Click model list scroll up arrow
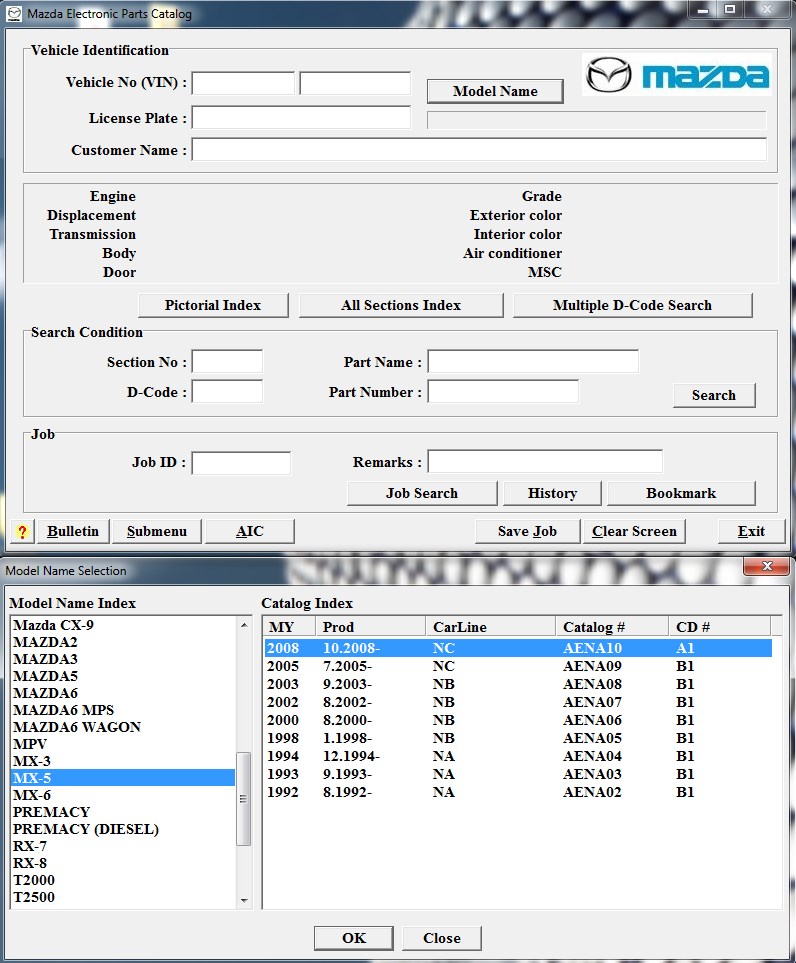This screenshot has width=796, height=963. tap(244, 625)
